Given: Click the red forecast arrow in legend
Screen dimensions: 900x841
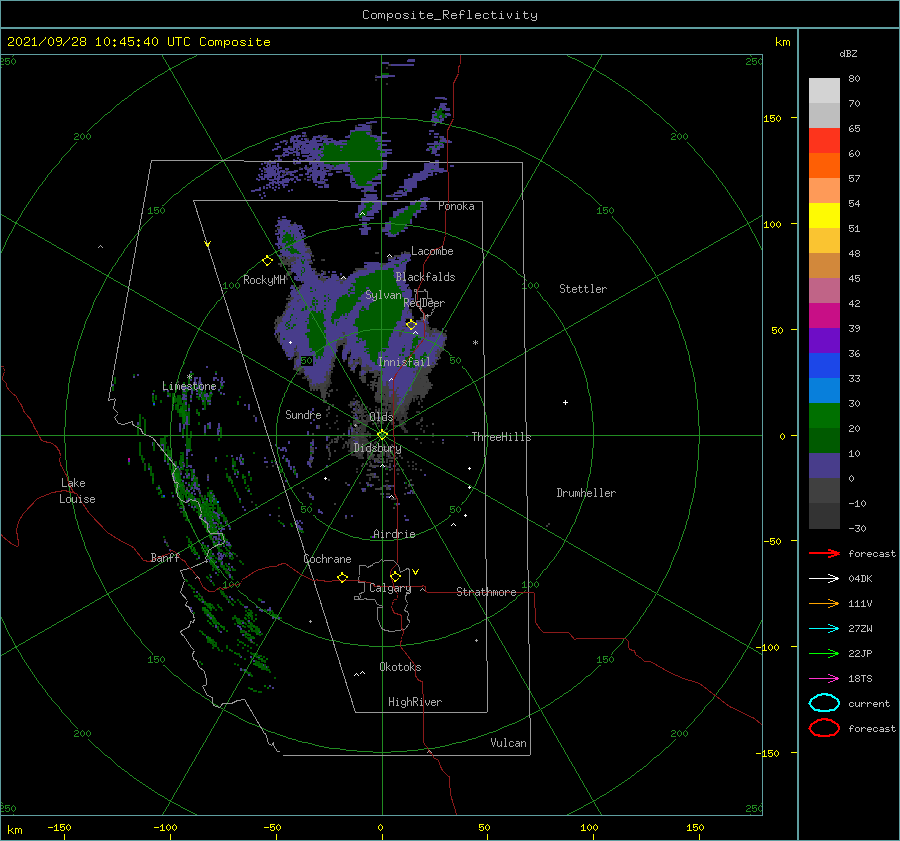Looking at the screenshot, I should 824,553.
